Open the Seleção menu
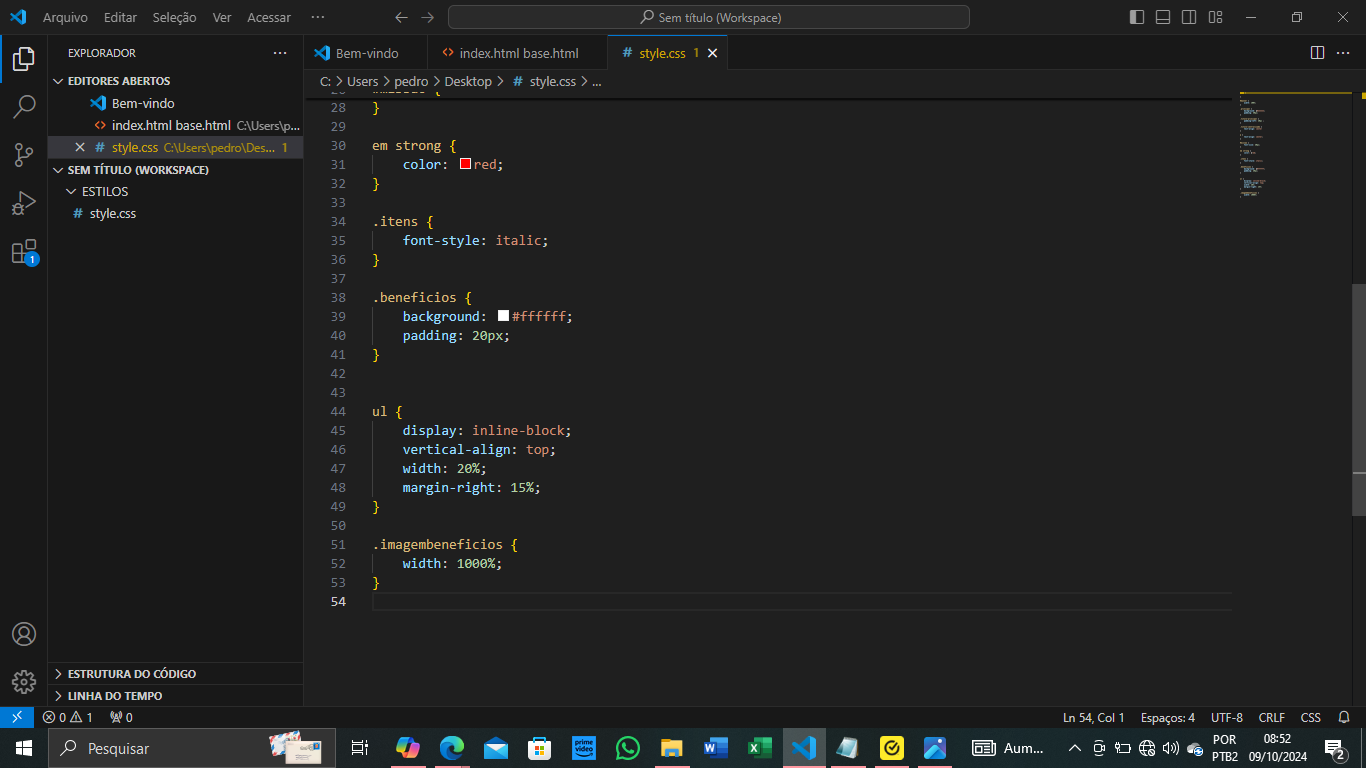The image size is (1366, 768). coord(174,17)
